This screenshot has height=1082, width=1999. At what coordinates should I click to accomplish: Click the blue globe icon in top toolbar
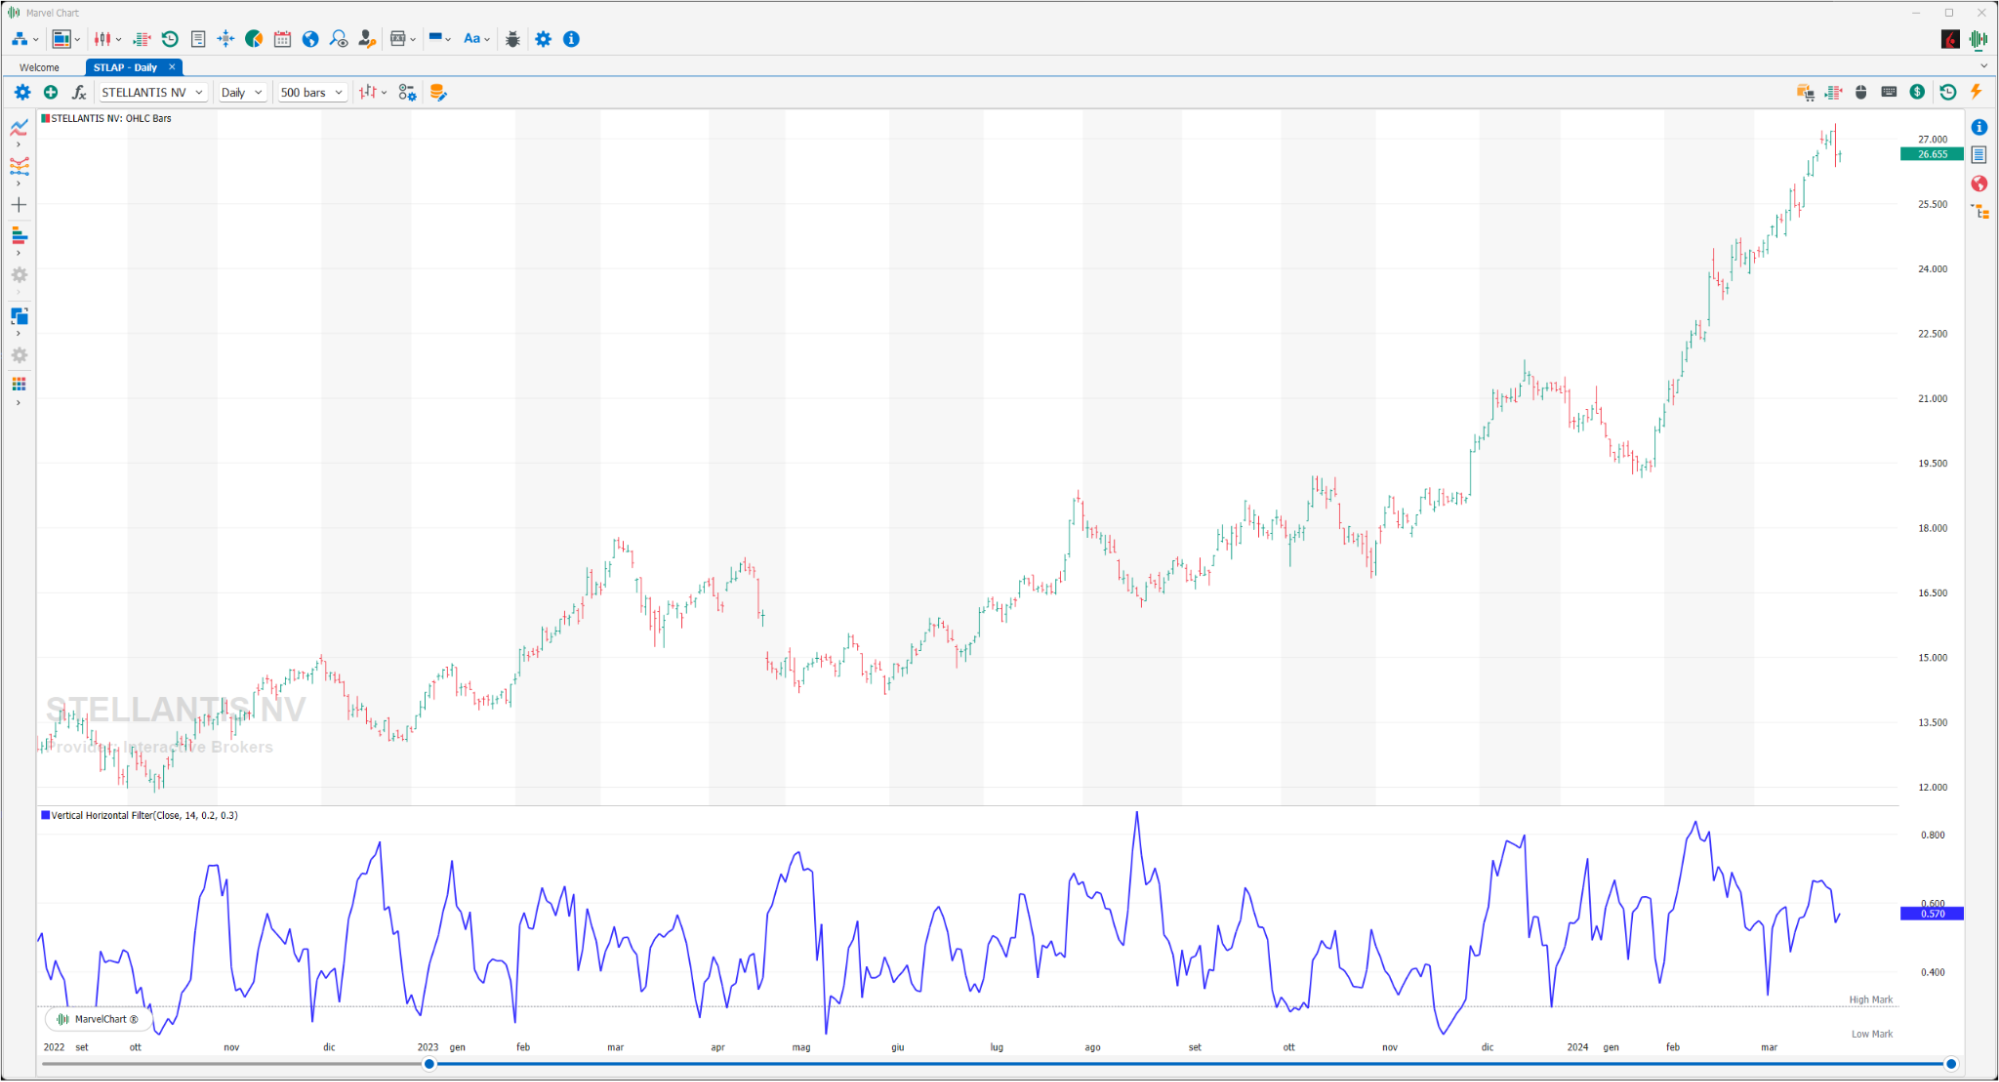tap(310, 39)
